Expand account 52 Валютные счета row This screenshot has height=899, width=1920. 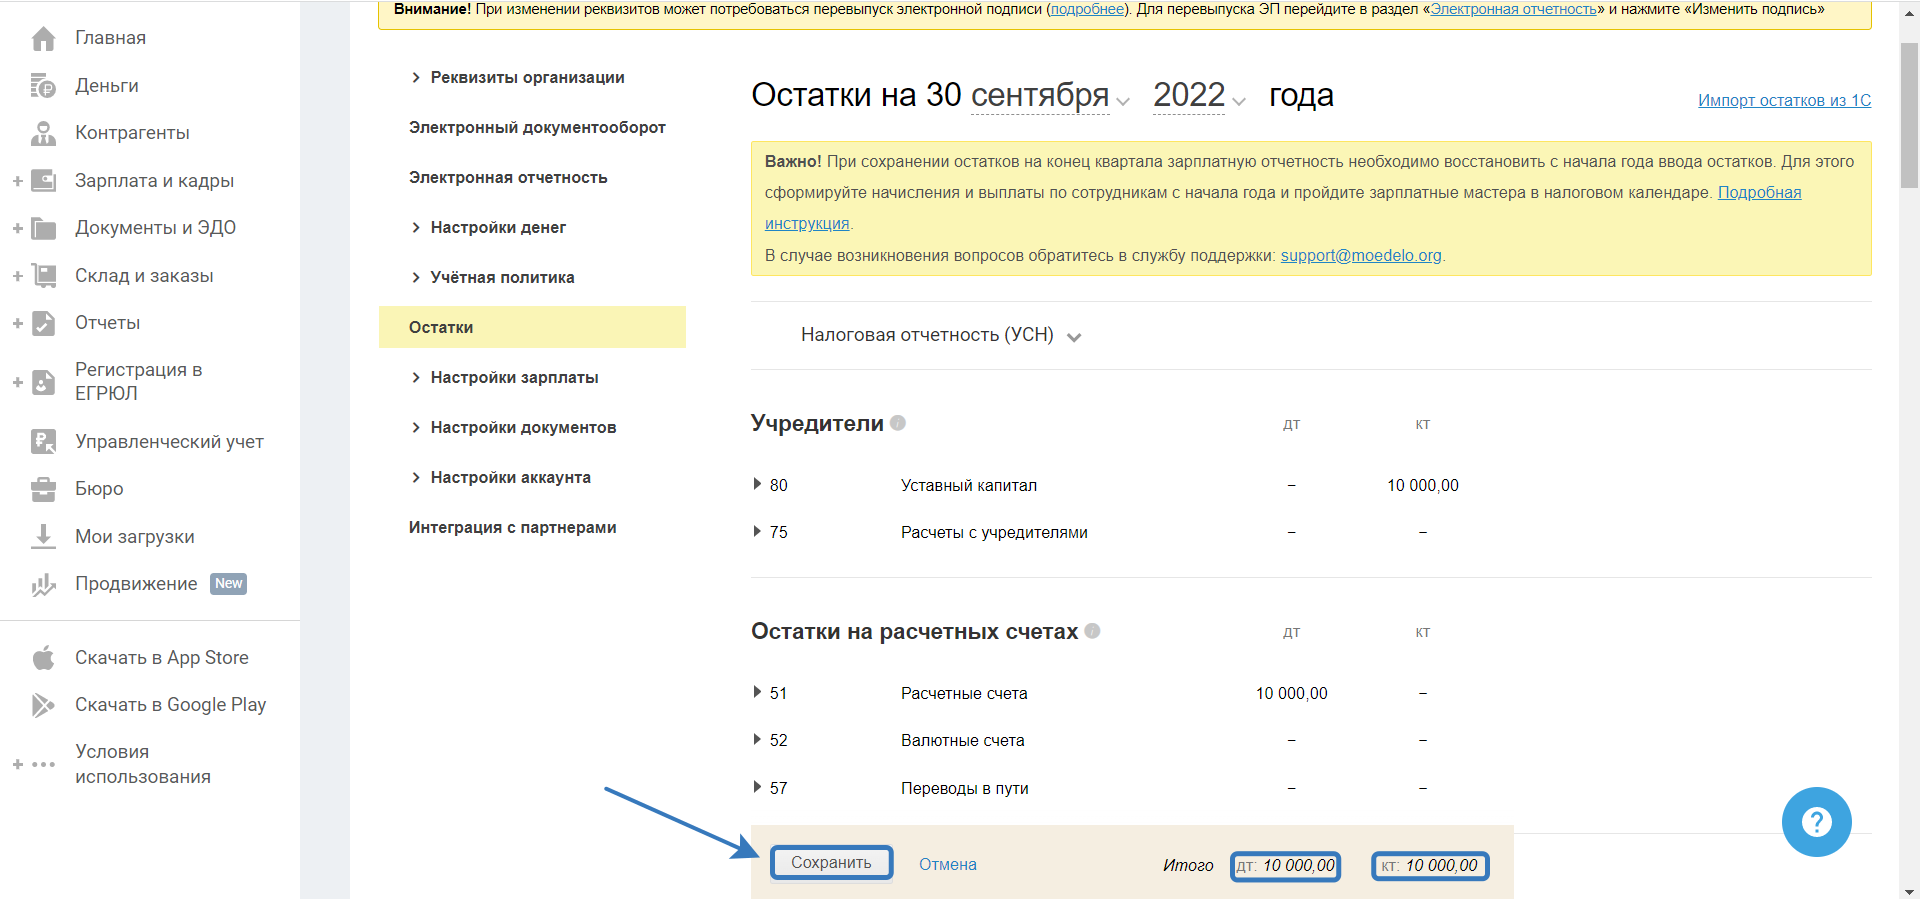coord(757,740)
